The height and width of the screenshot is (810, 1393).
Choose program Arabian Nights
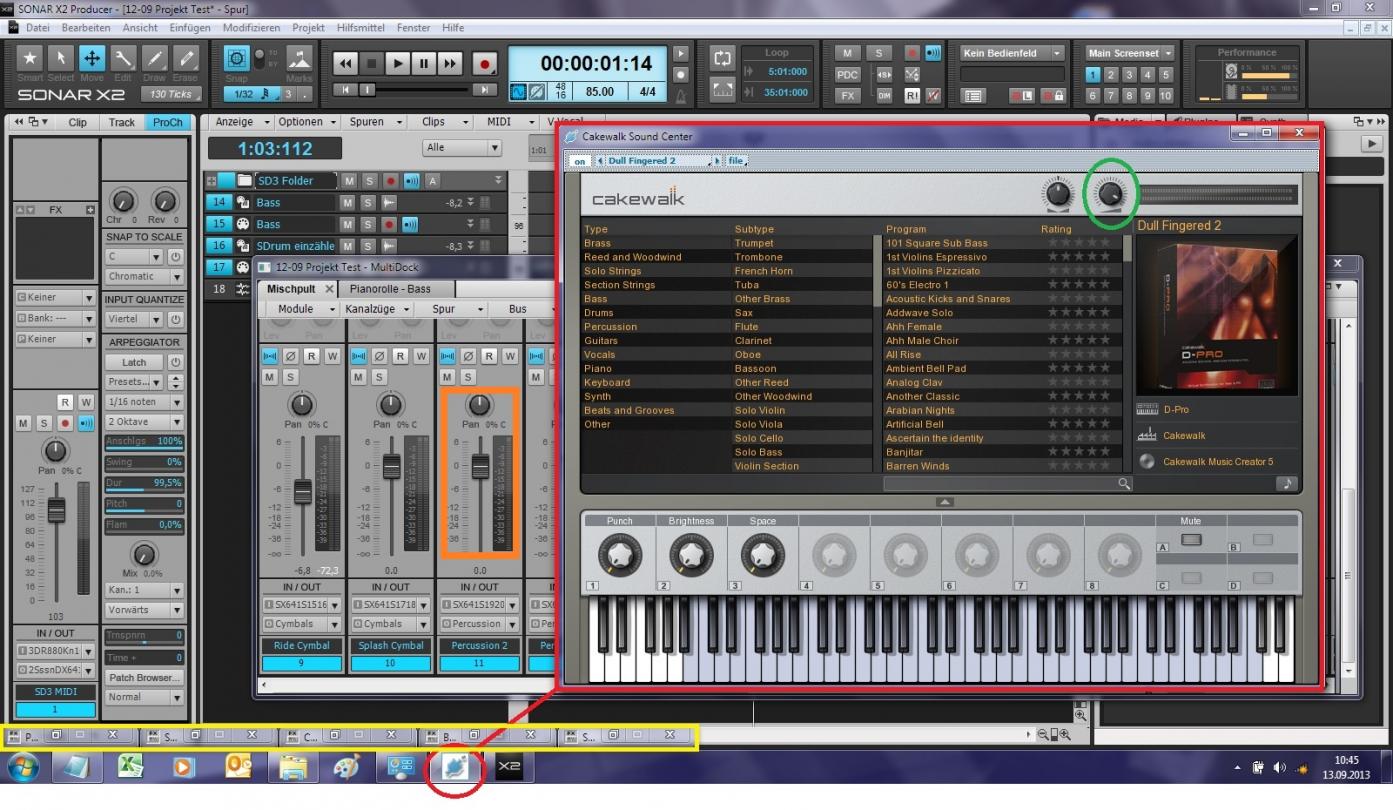coord(920,410)
